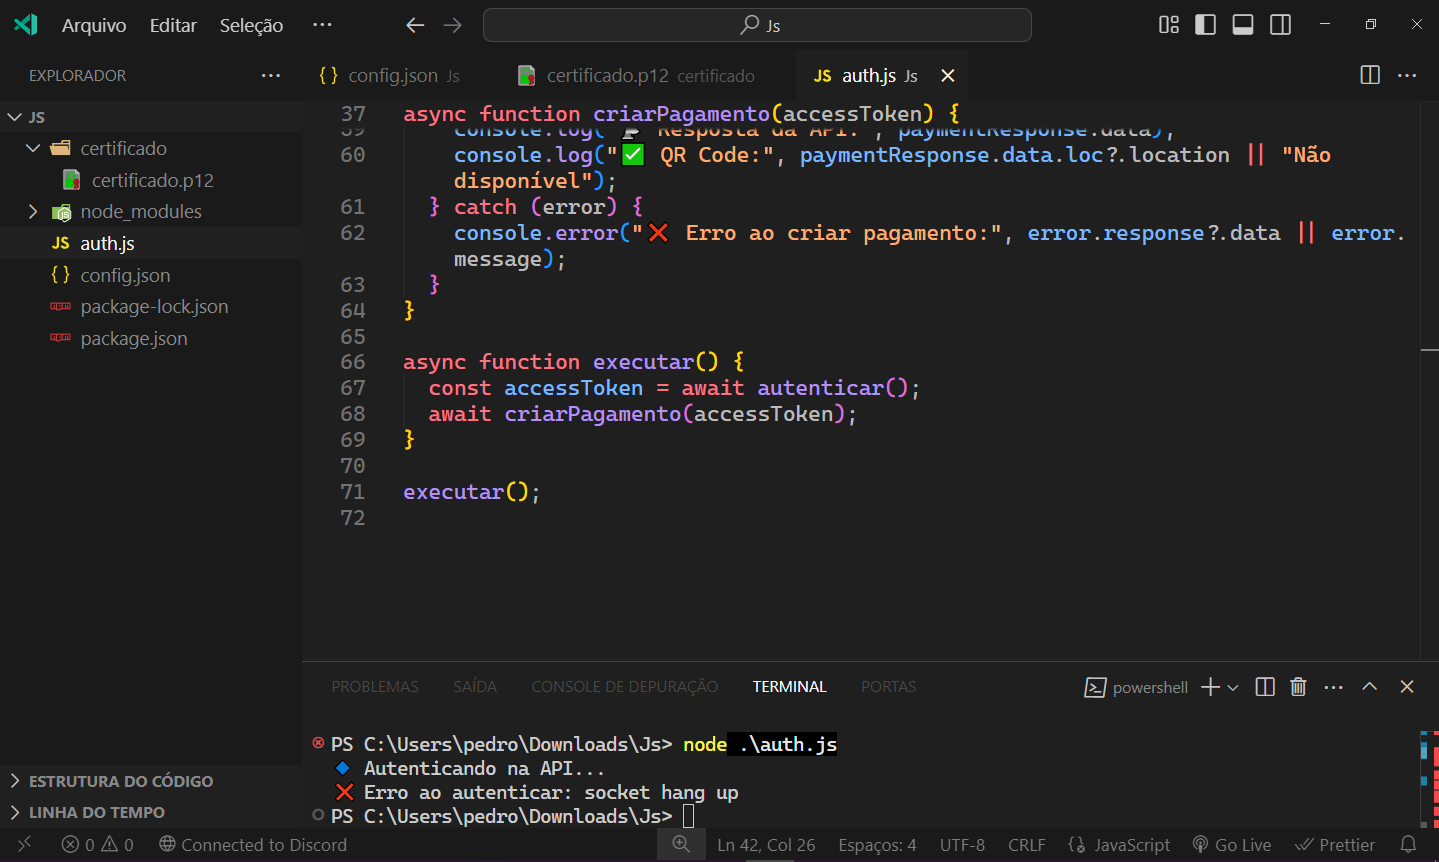This screenshot has height=862, width=1439.
Task: Open the Customize Layout icon
Action: click(1169, 25)
